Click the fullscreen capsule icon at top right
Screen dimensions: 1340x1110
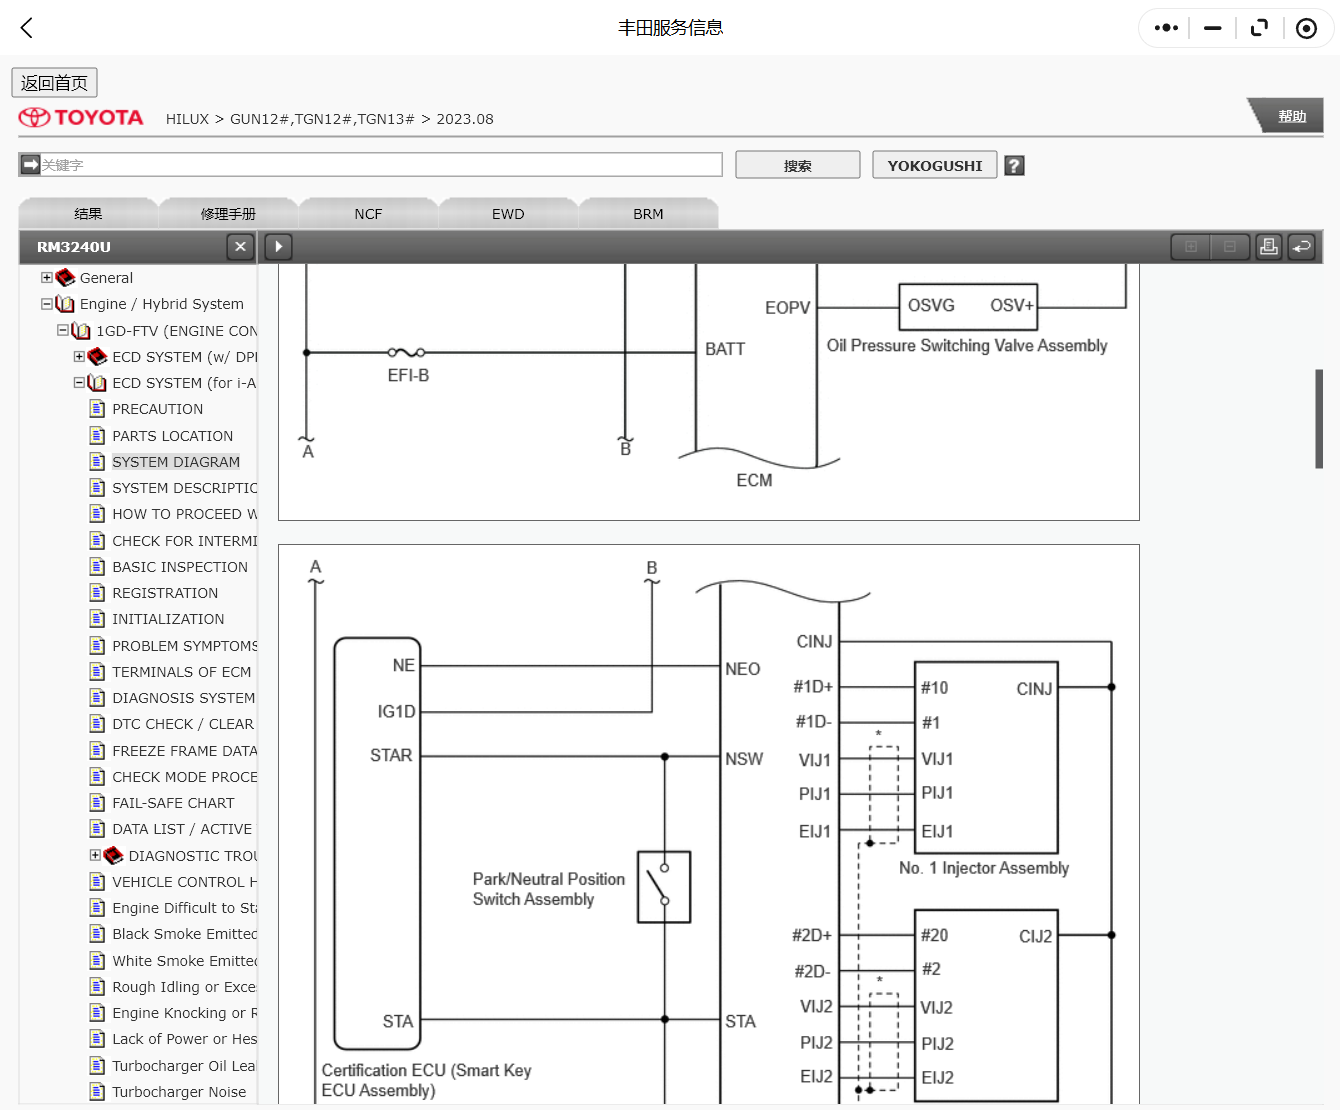1259,28
